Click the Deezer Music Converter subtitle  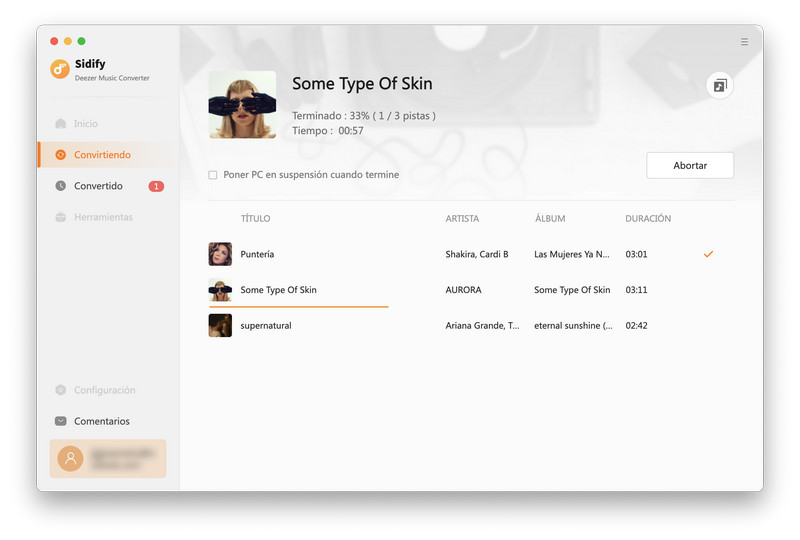112,78
